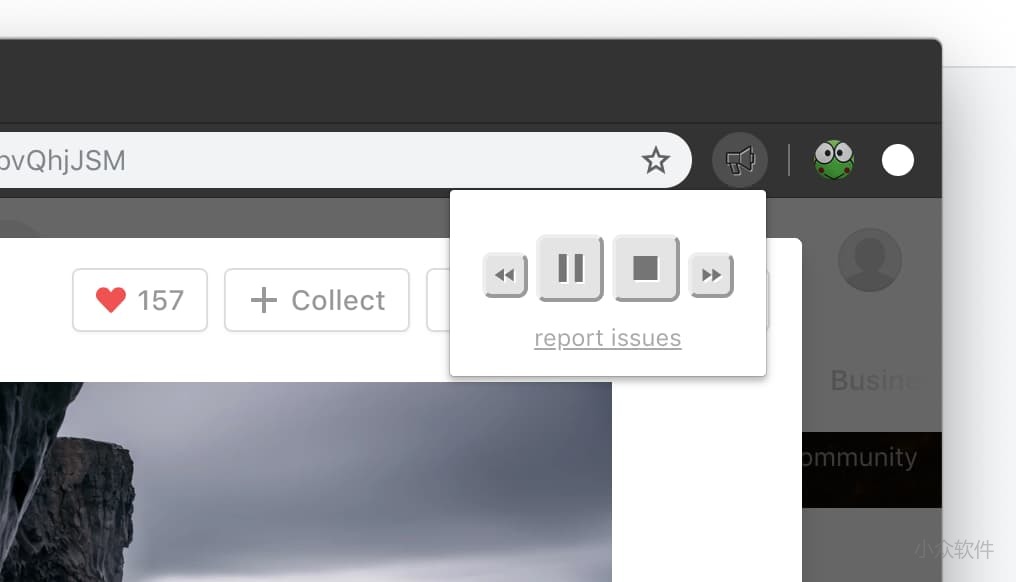The height and width of the screenshot is (582, 1016).
Task: Open the megaphone read-aloud extension icon
Action: (x=740, y=160)
